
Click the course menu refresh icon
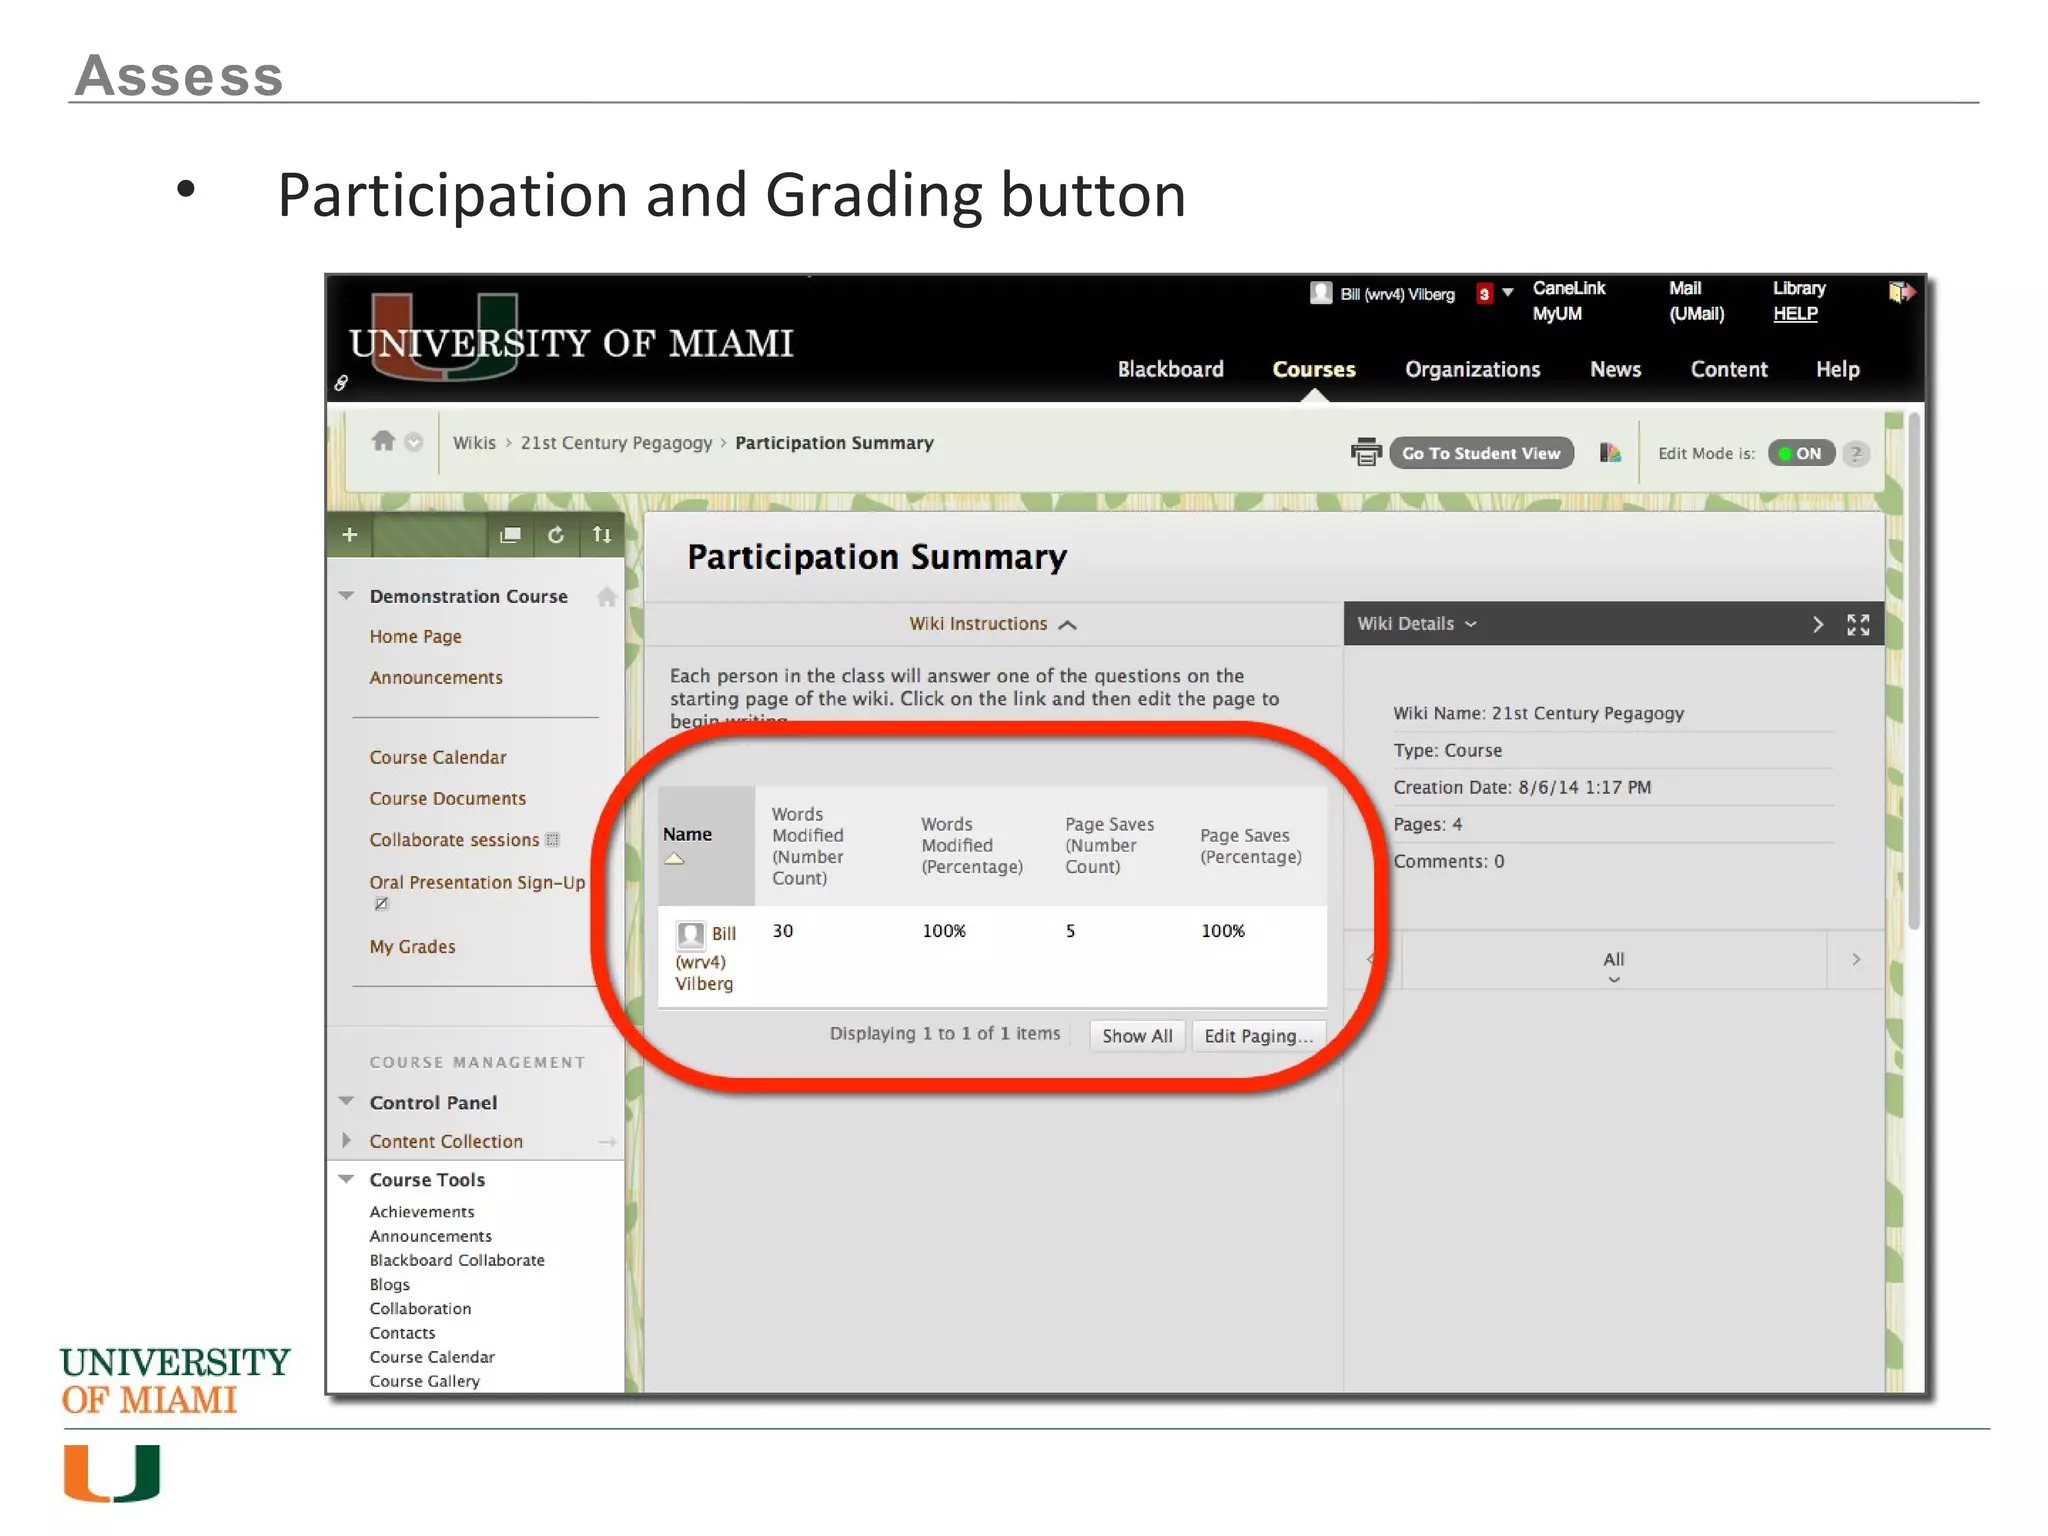[x=556, y=535]
